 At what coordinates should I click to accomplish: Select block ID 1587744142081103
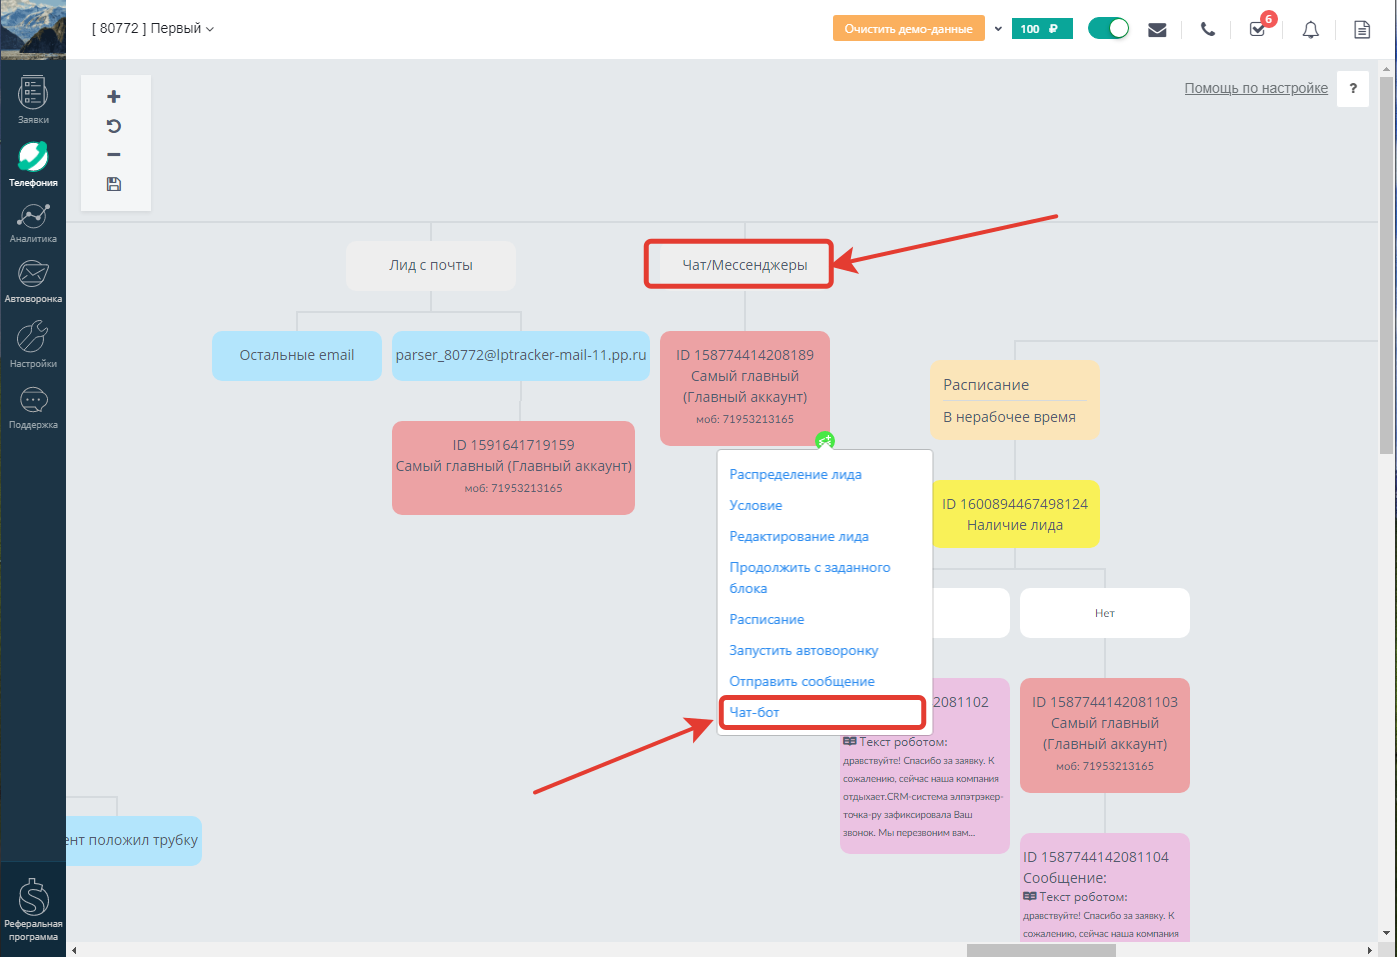(1105, 735)
